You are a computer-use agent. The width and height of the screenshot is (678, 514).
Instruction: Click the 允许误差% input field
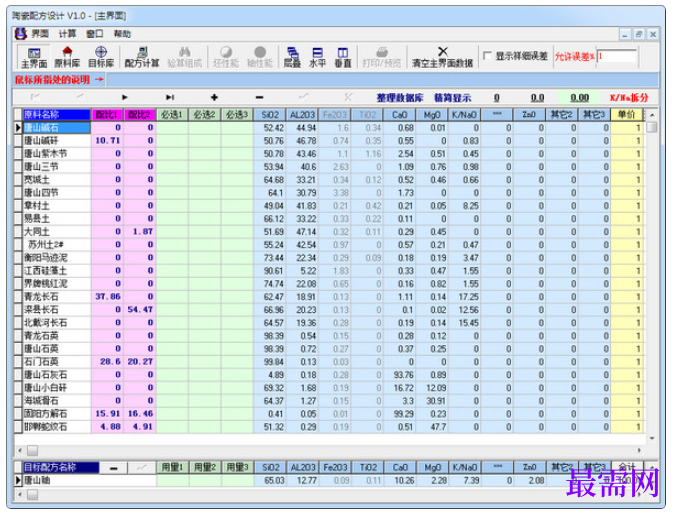pos(617,56)
